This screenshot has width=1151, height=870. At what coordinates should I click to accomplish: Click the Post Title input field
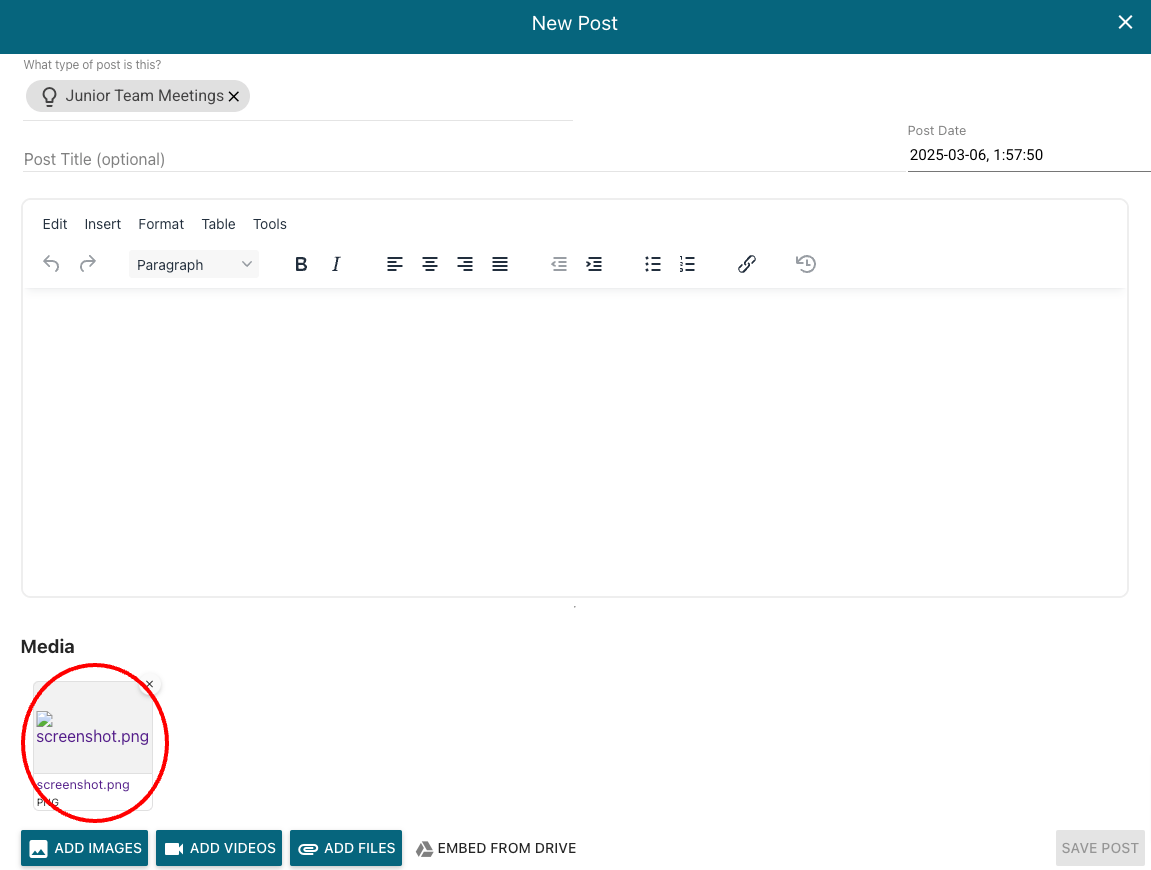298,159
